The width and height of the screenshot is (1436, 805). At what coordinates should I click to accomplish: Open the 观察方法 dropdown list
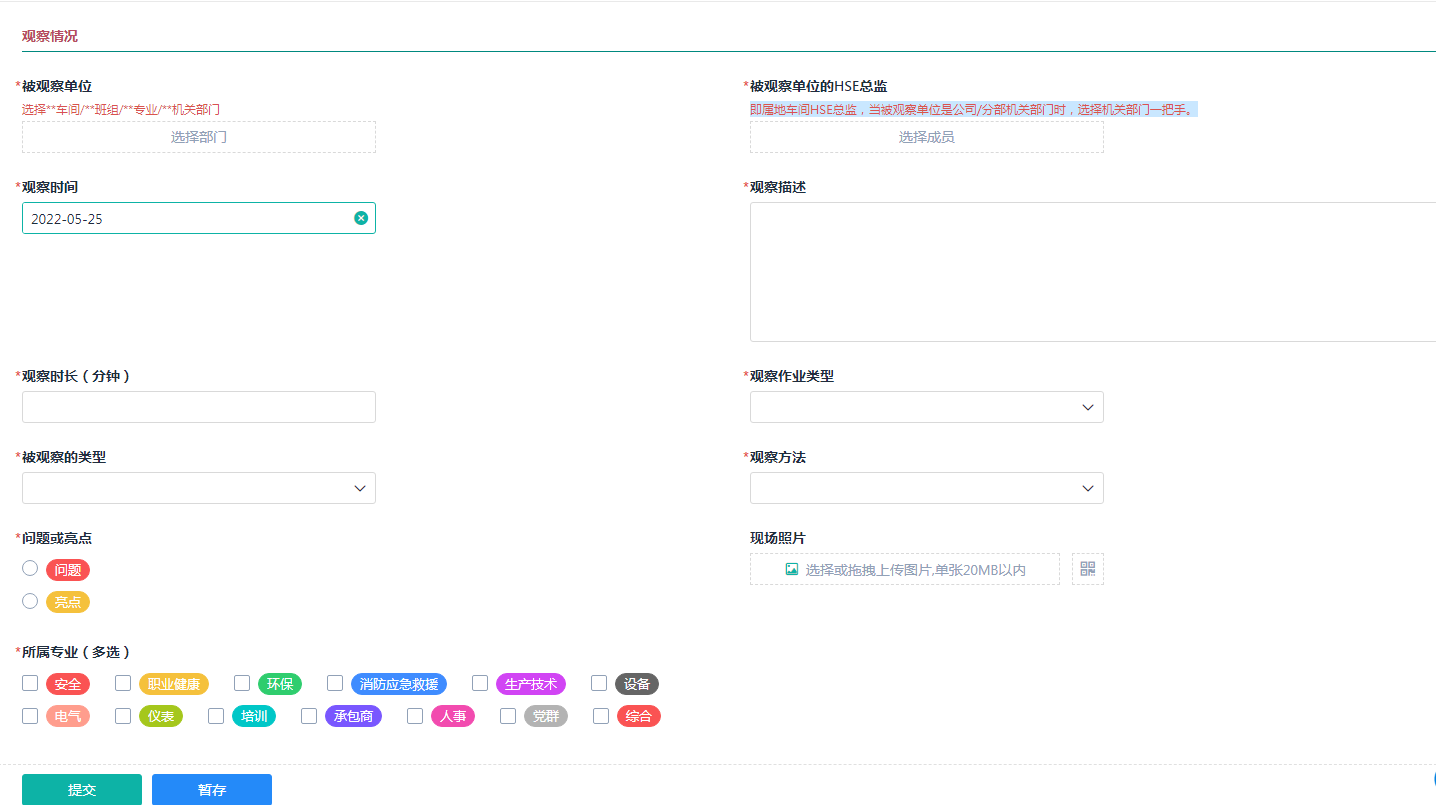tap(926, 488)
